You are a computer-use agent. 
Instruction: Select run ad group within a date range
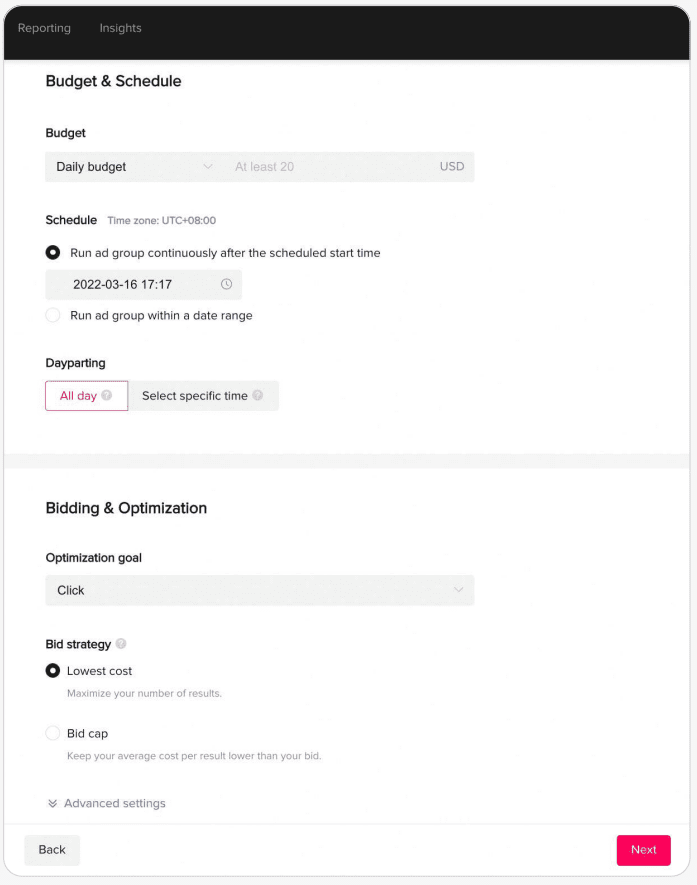[53, 315]
